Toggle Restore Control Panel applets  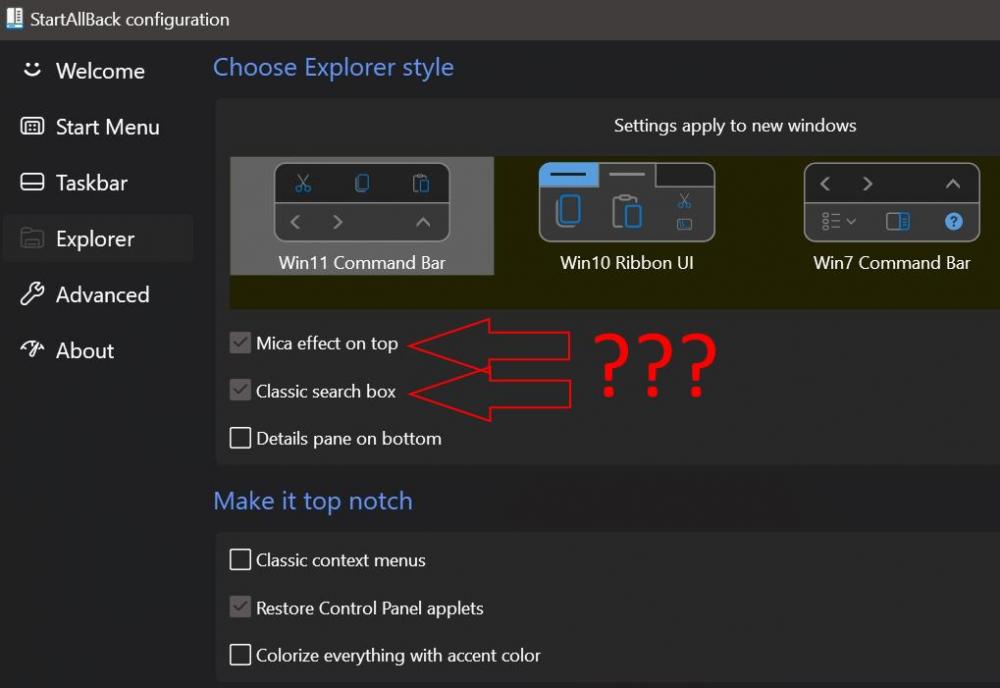240,607
